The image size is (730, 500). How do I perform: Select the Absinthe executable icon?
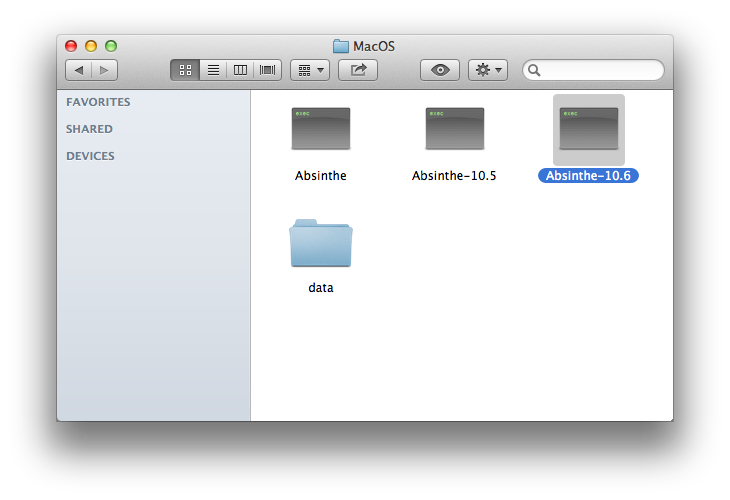(x=321, y=129)
